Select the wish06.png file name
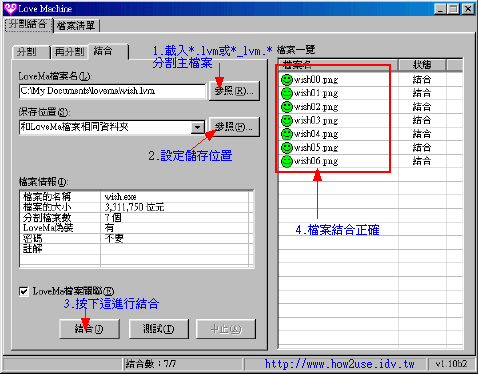Viewport: 478px width, 374px height. tap(316, 161)
